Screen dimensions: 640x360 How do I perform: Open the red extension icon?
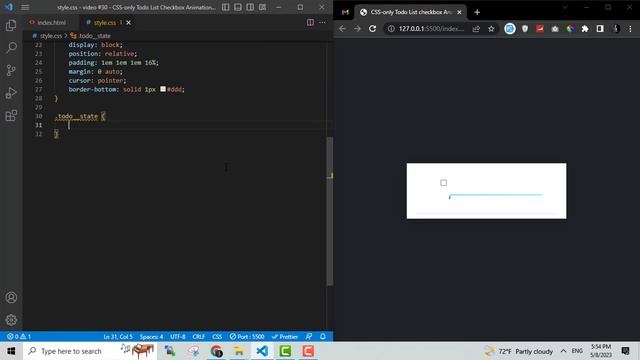coord(540,29)
